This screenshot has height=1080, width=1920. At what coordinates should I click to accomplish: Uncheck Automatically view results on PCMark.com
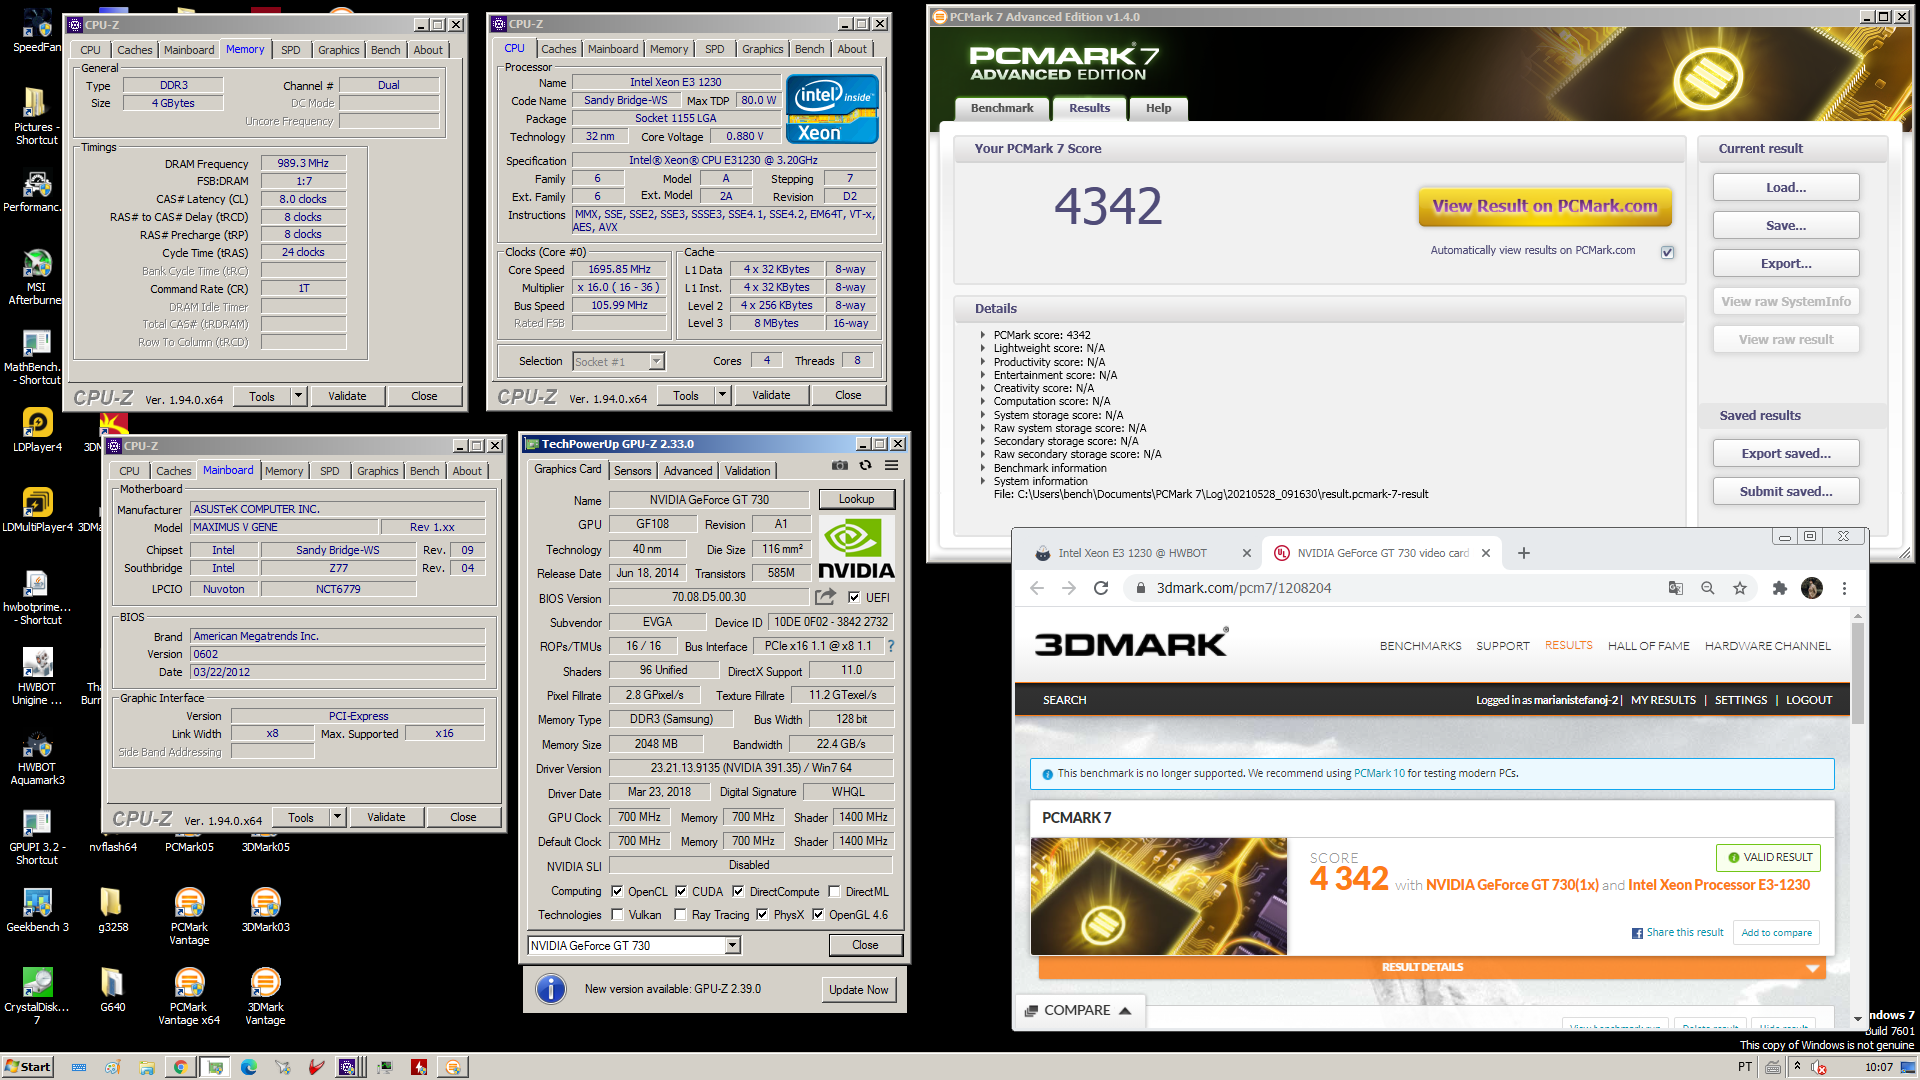pyautogui.click(x=1667, y=252)
